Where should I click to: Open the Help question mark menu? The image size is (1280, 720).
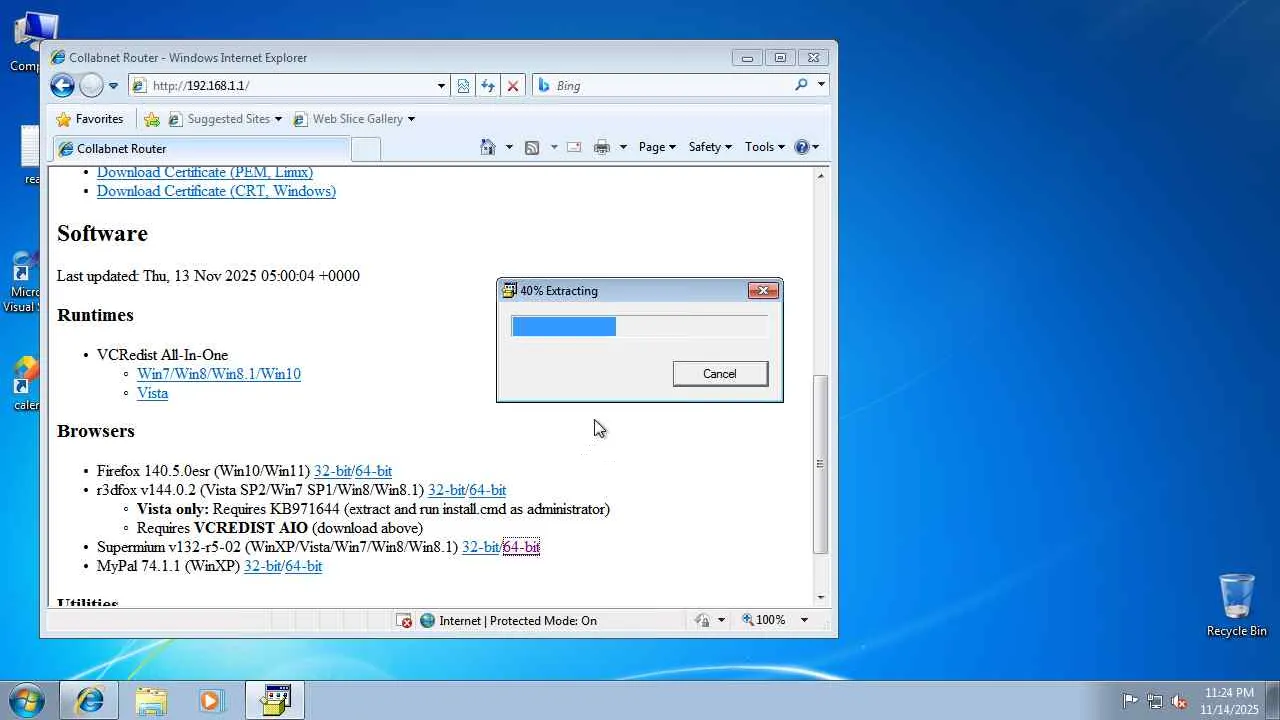click(806, 147)
